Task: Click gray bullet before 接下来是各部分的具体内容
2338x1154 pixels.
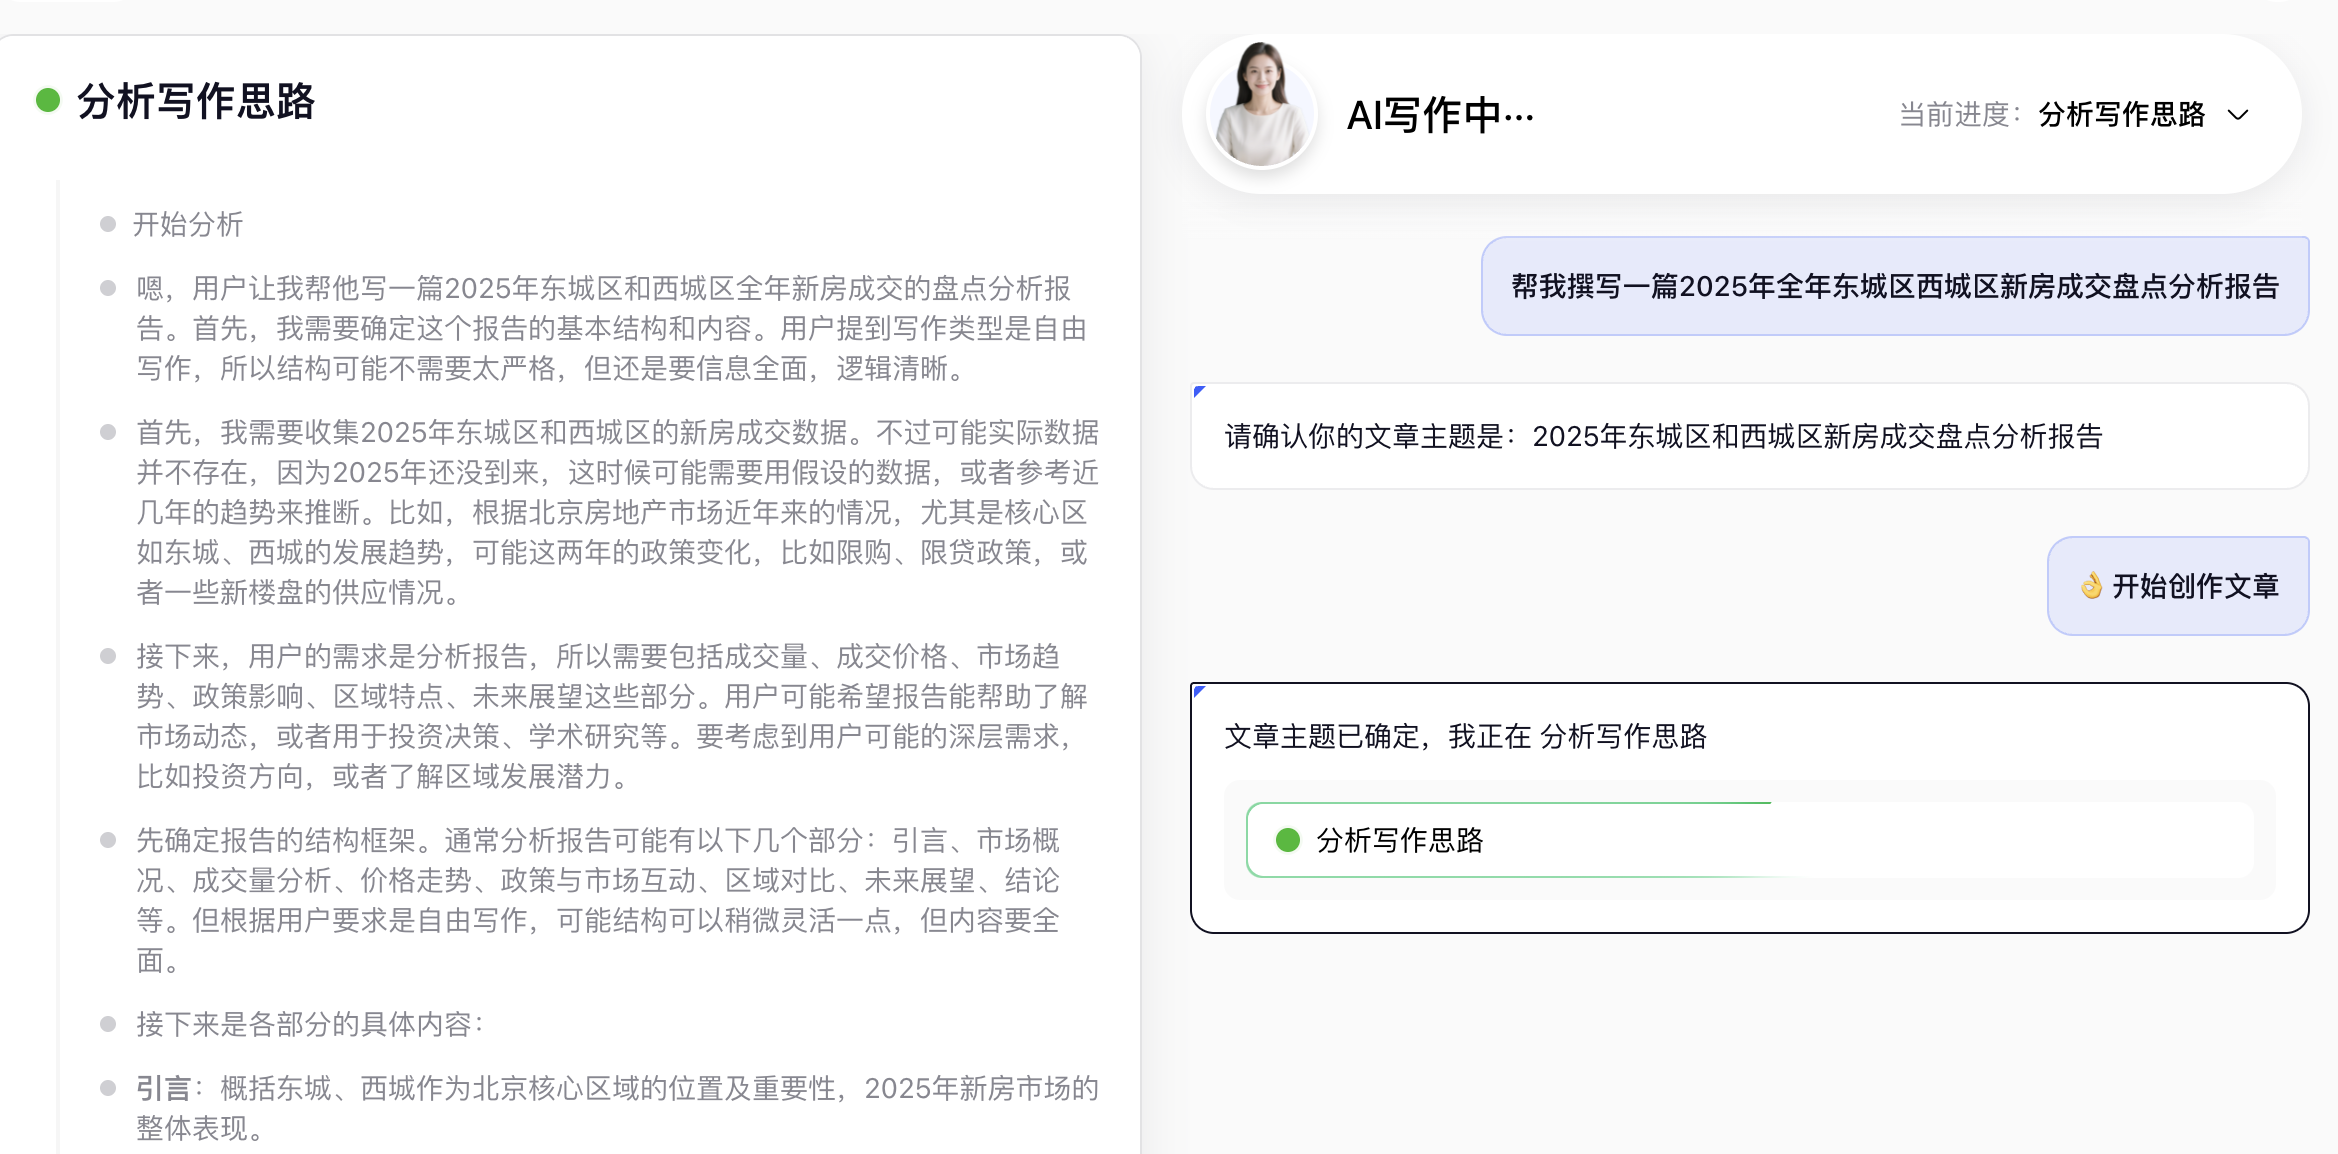Action: [108, 1024]
